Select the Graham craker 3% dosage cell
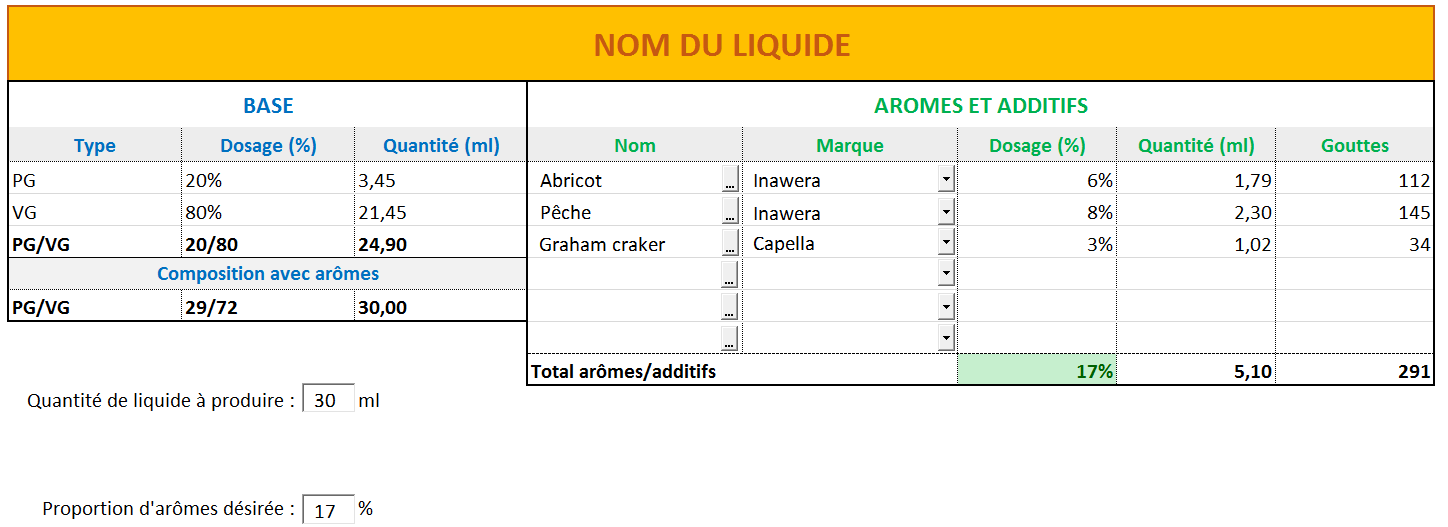This screenshot has height=527, width=1448. click(x=1036, y=244)
